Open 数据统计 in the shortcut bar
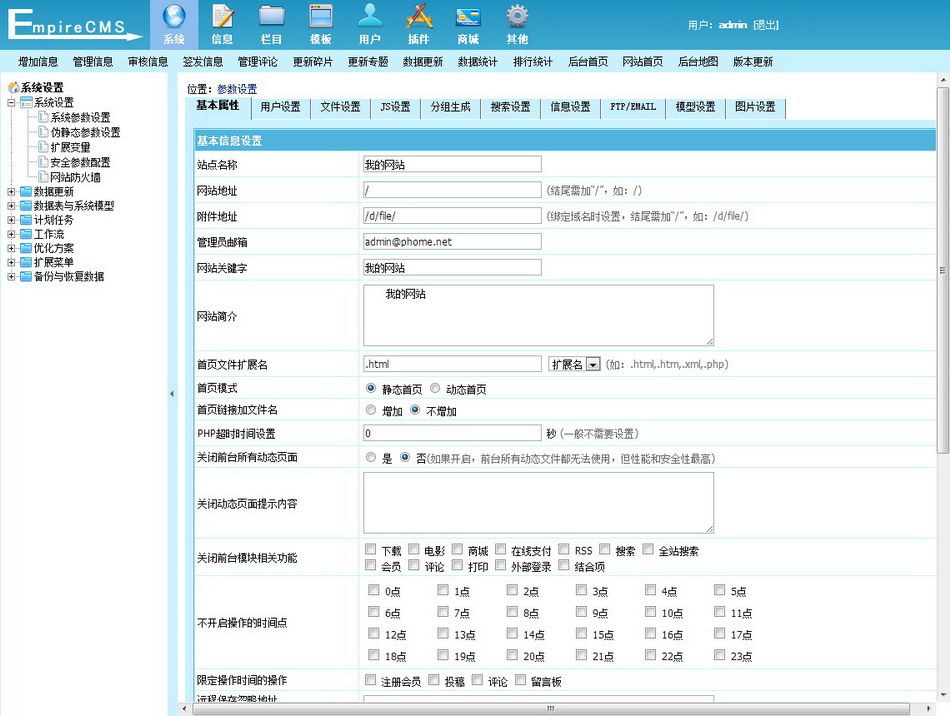The image size is (950, 716). point(477,62)
